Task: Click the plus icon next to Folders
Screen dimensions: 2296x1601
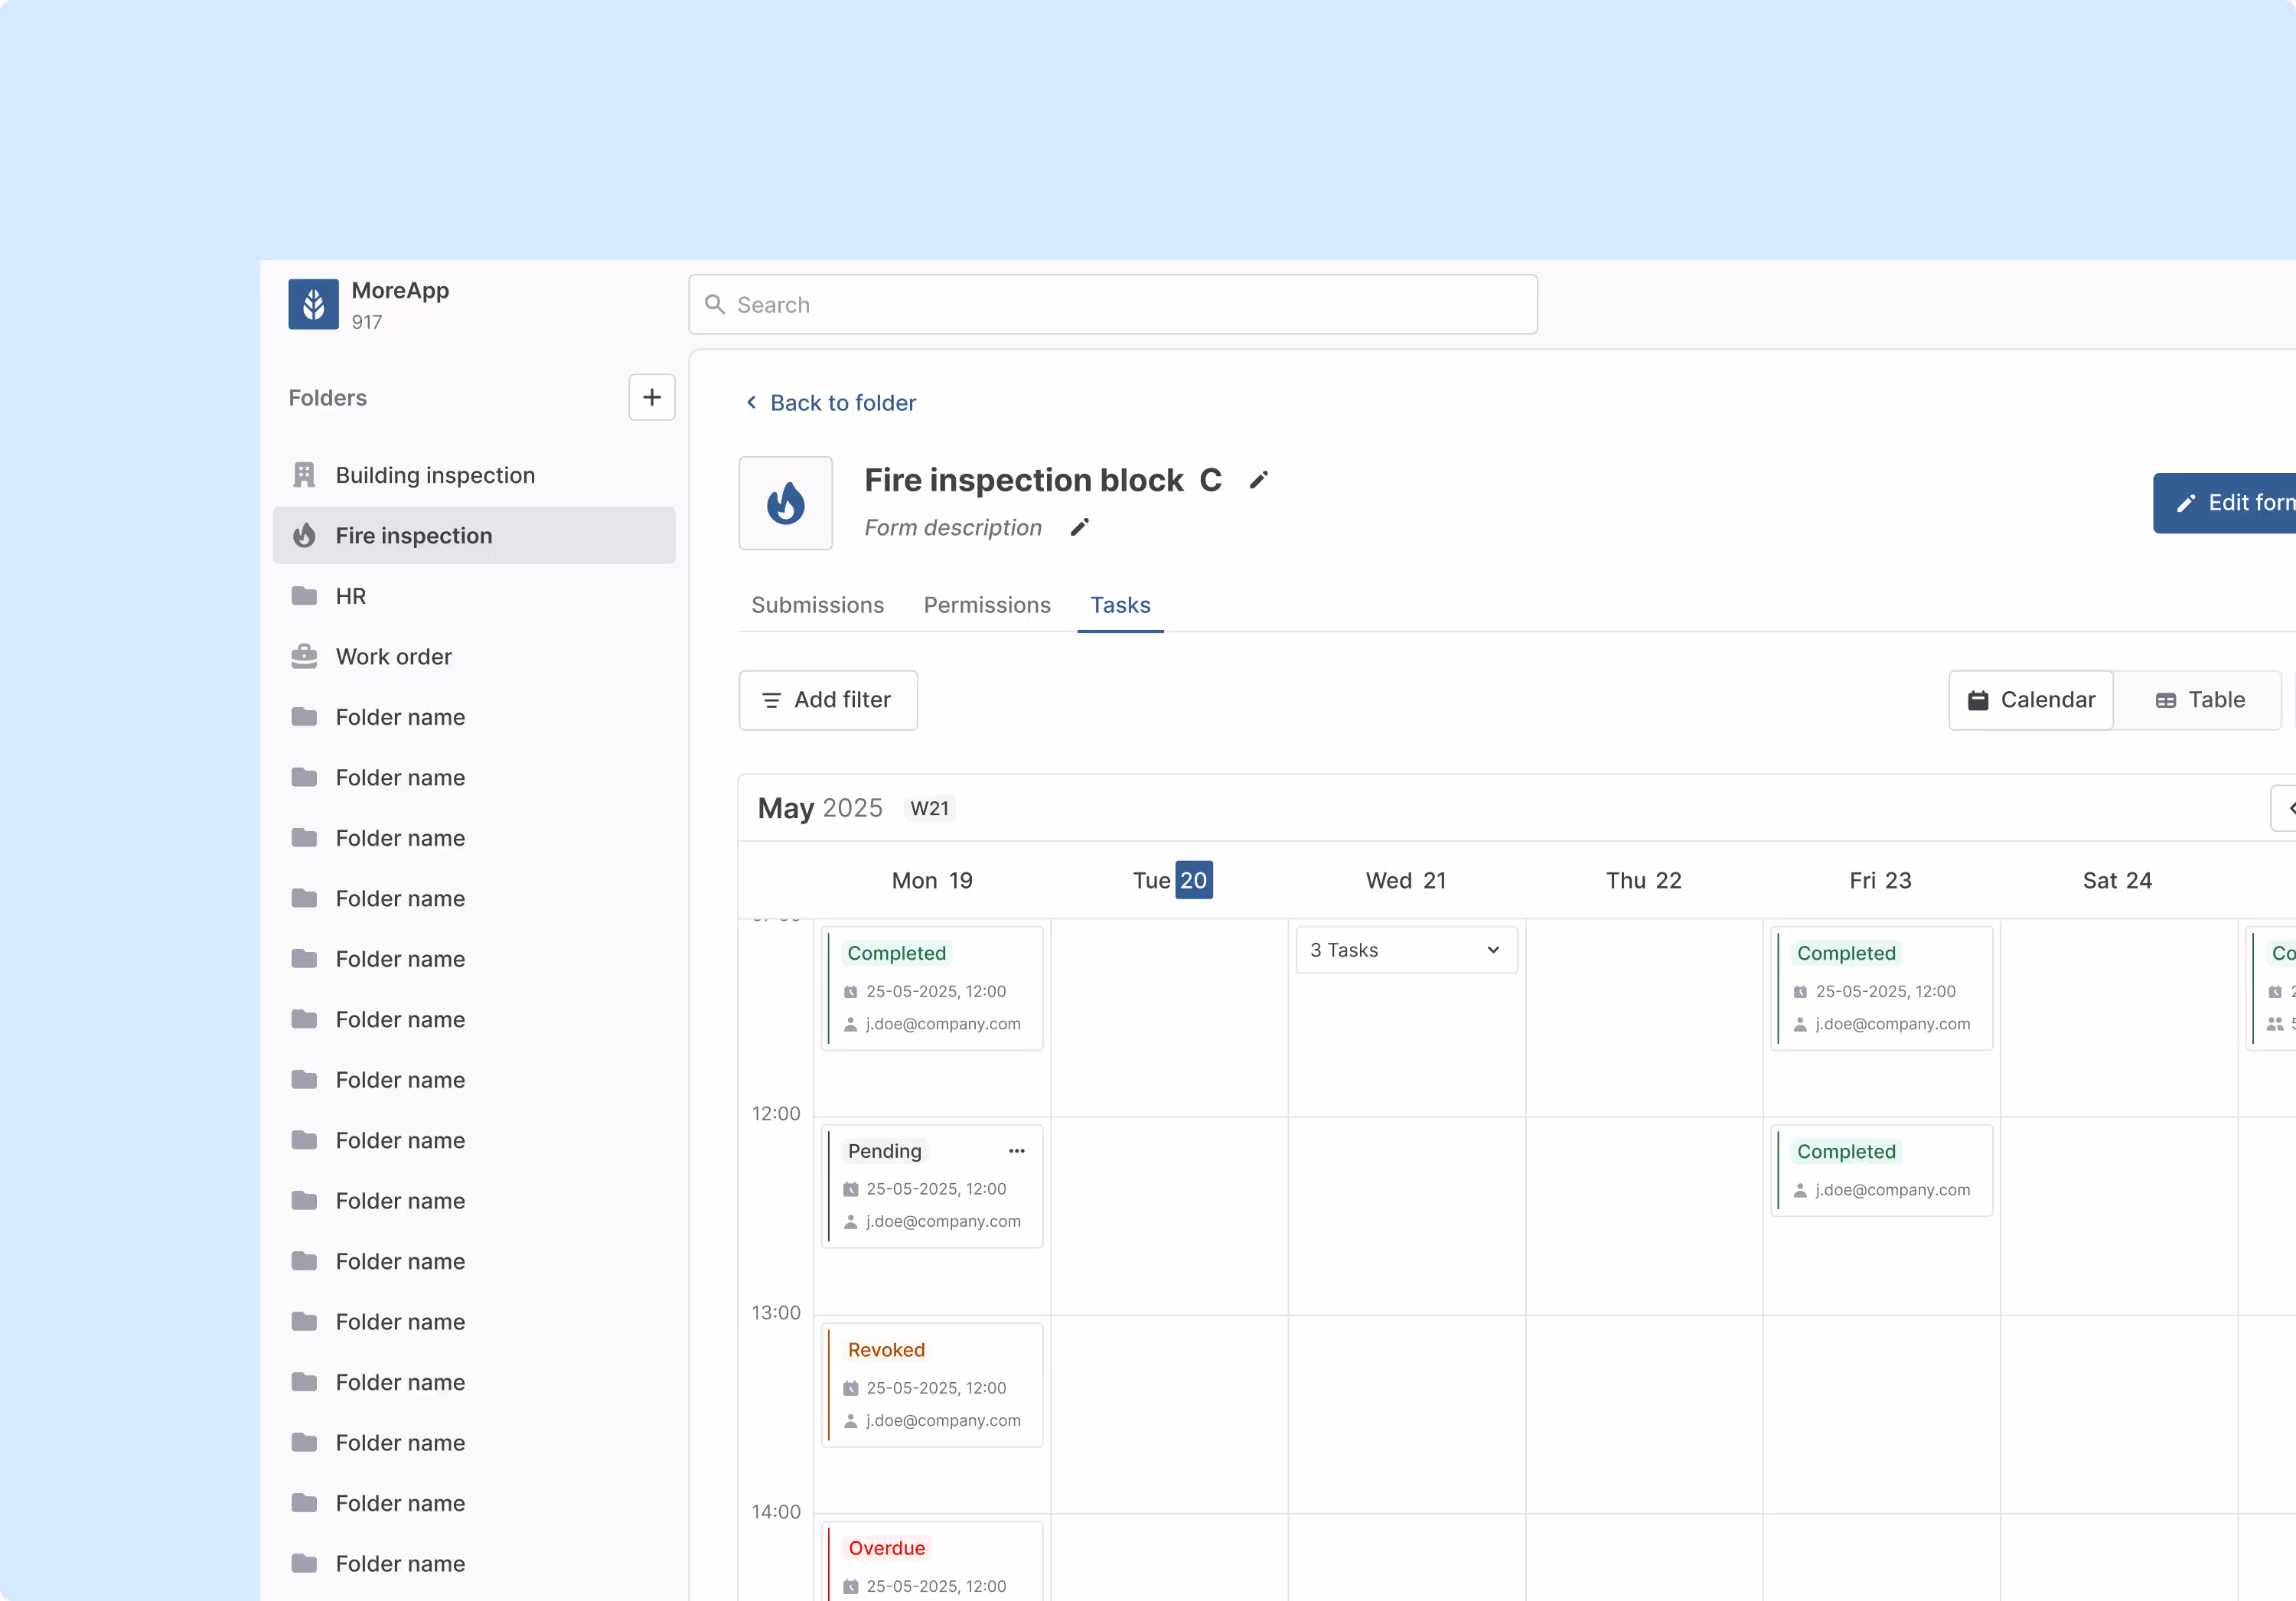Action: tap(651, 397)
